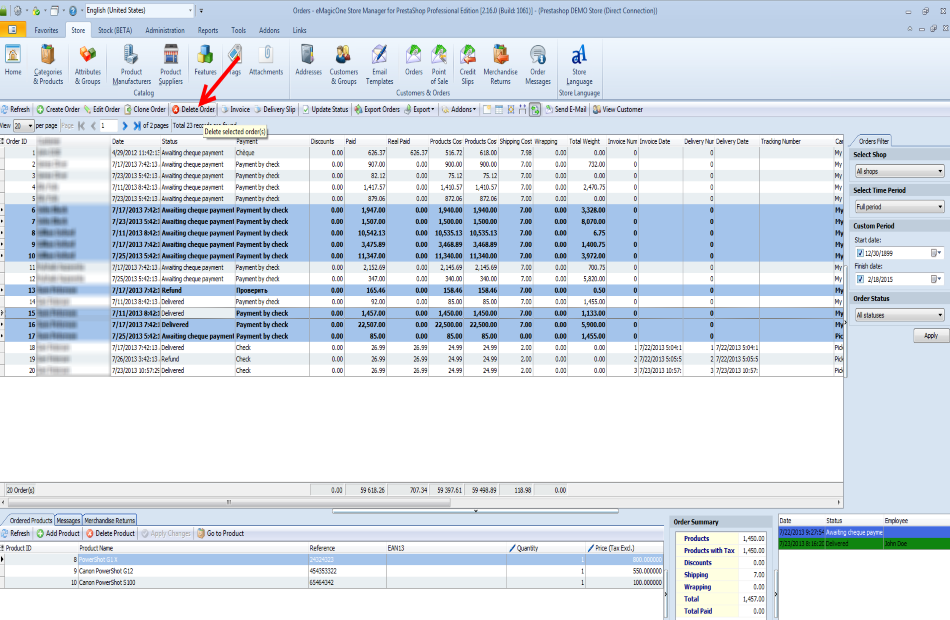This screenshot has width=950, height=620.
Task: Open Order Status dropdown
Action: click(x=899, y=315)
